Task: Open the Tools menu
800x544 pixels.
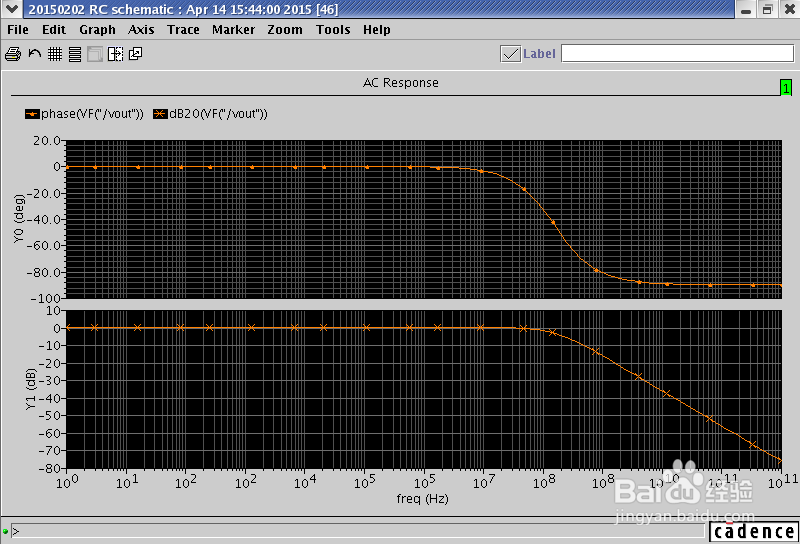Action: coord(333,30)
